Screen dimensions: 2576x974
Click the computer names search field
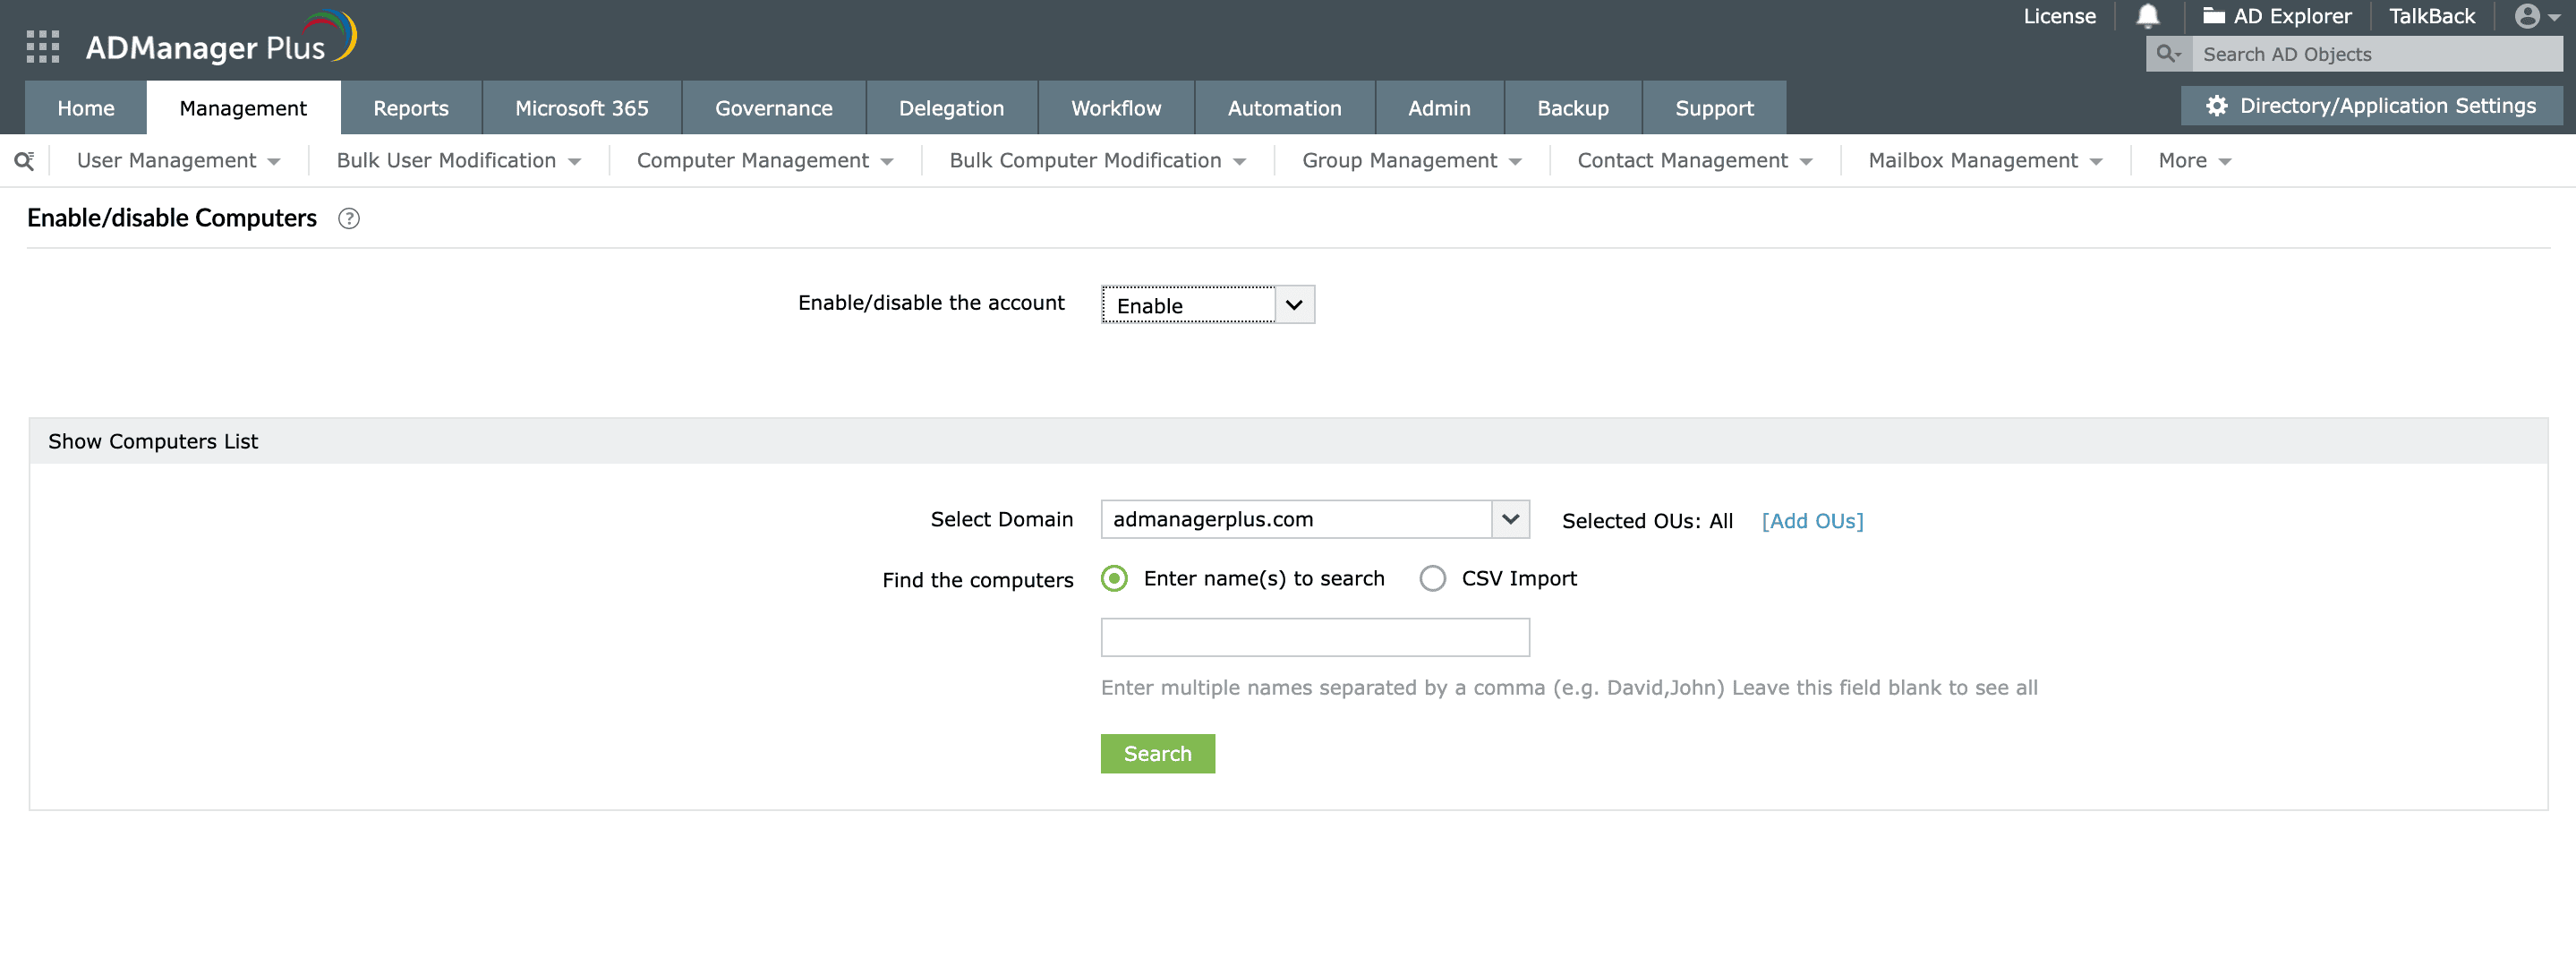(1314, 637)
